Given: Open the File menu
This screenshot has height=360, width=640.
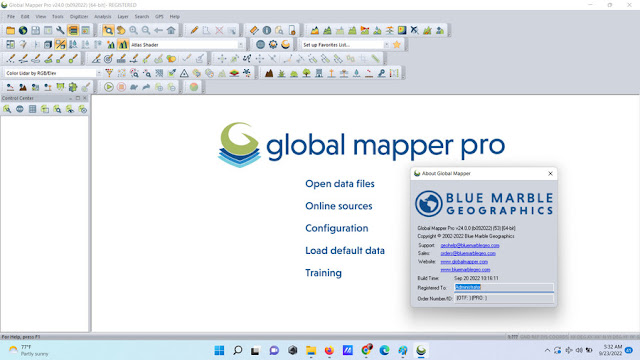Looking at the screenshot, I should click(11, 17).
